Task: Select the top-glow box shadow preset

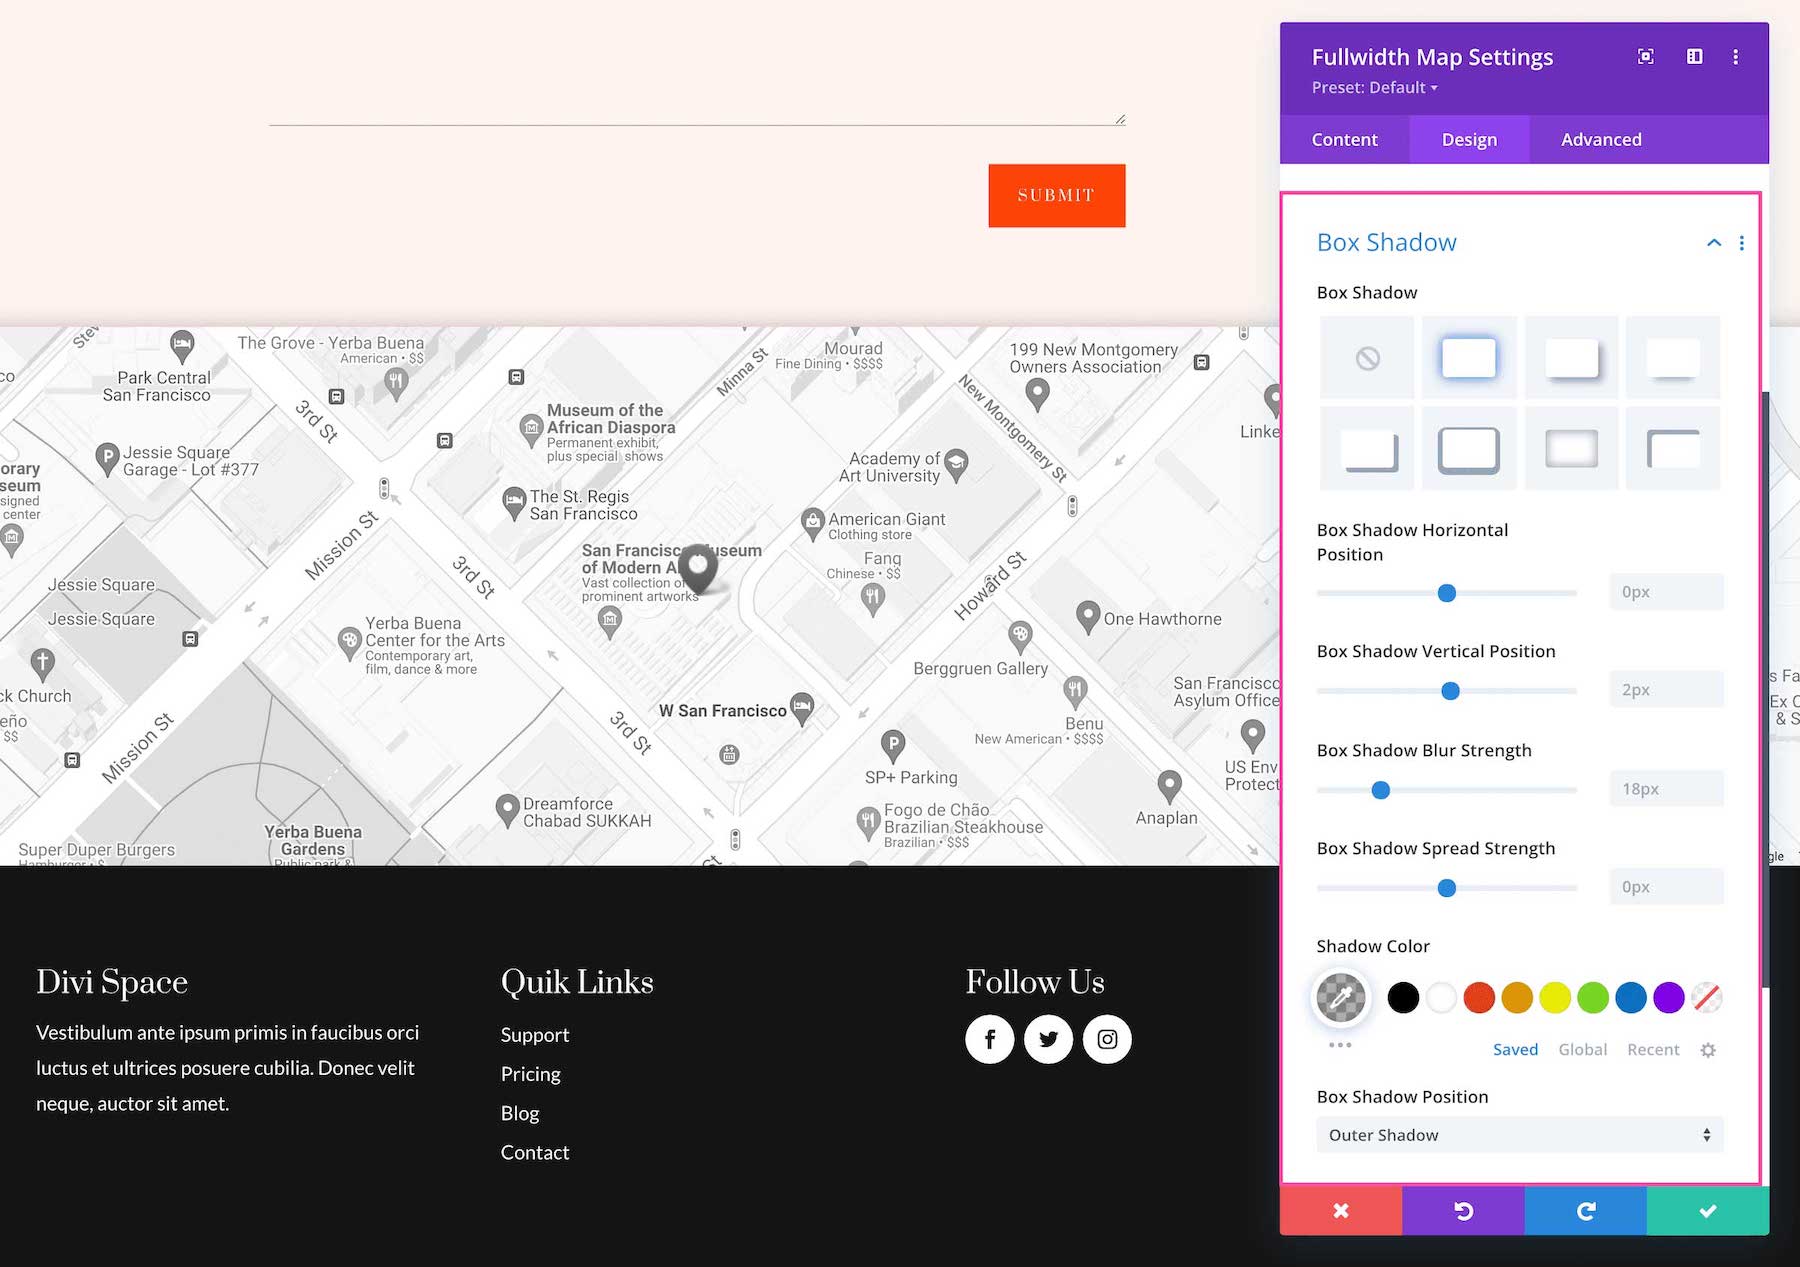Action: tap(1468, 356)
